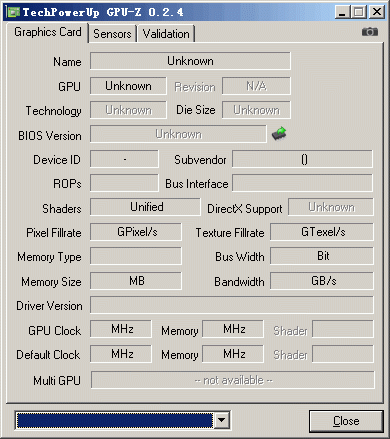Image resolution: width=390 pixels, height=439 pixels.
Task: Click the 'Default Clock' label
Action: click(48, 355)
